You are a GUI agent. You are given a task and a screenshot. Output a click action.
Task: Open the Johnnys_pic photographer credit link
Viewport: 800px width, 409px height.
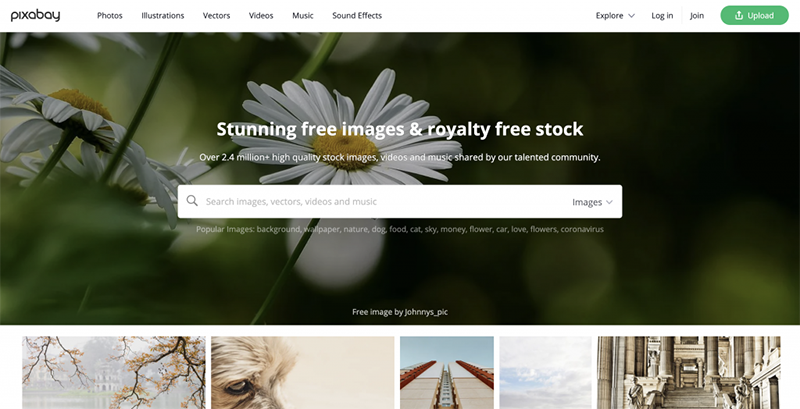(x=426, y=312)
